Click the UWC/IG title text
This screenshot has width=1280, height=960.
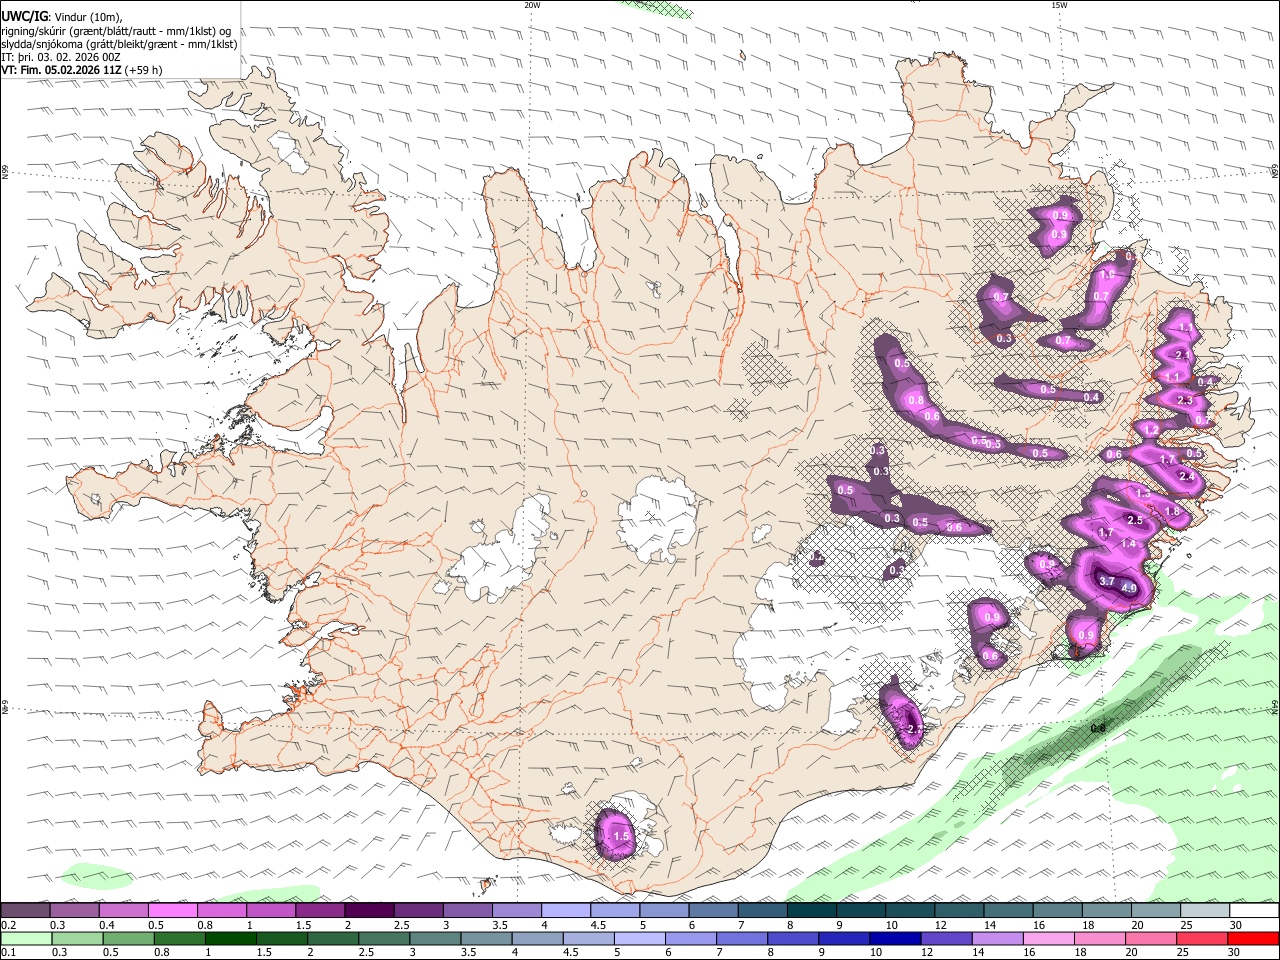[x=24, y=17]
